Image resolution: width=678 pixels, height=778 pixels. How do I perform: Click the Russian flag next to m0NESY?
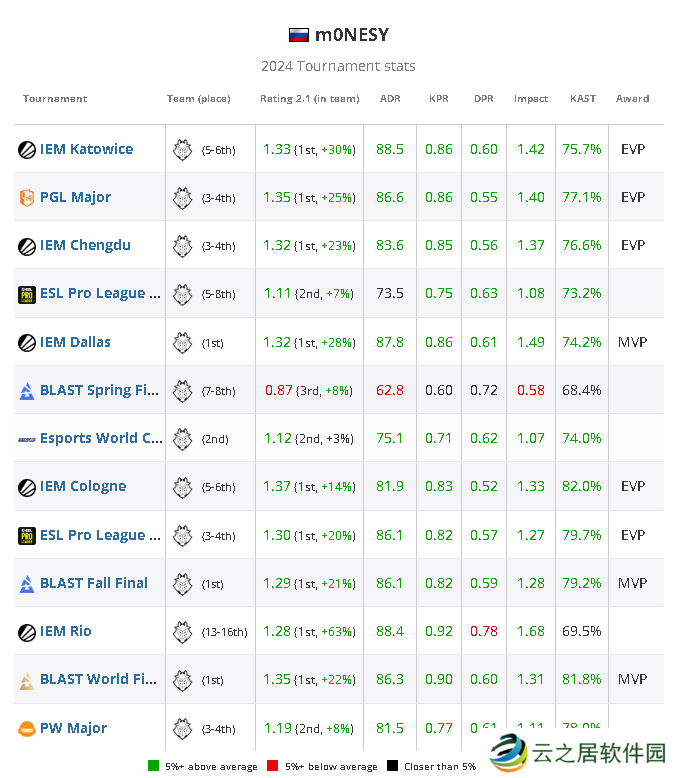pos(298,35)
